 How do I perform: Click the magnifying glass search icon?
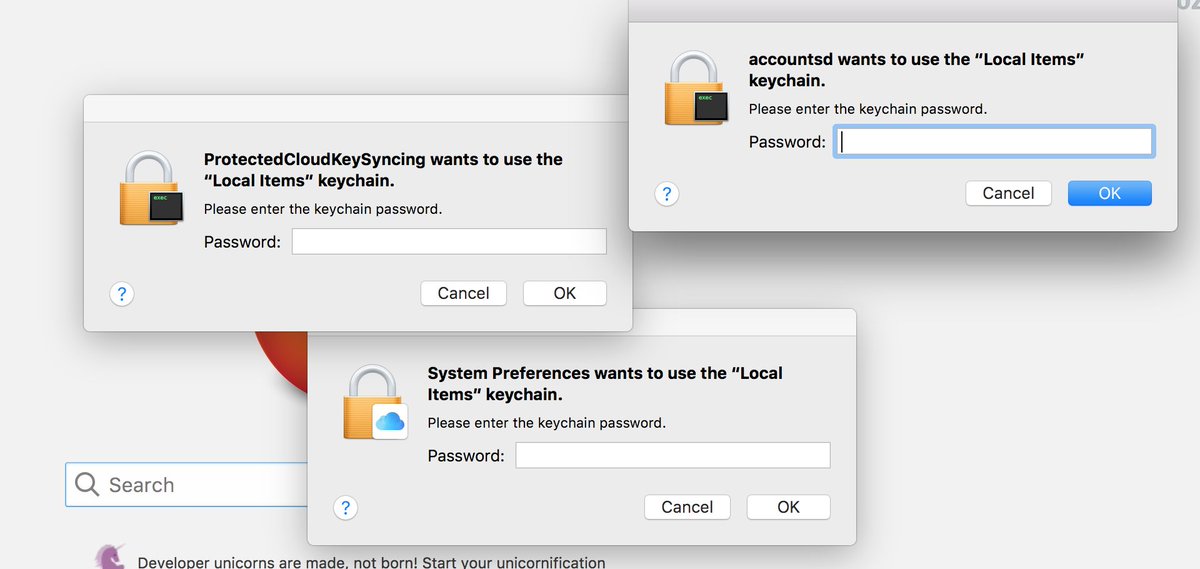coord(87,485)
